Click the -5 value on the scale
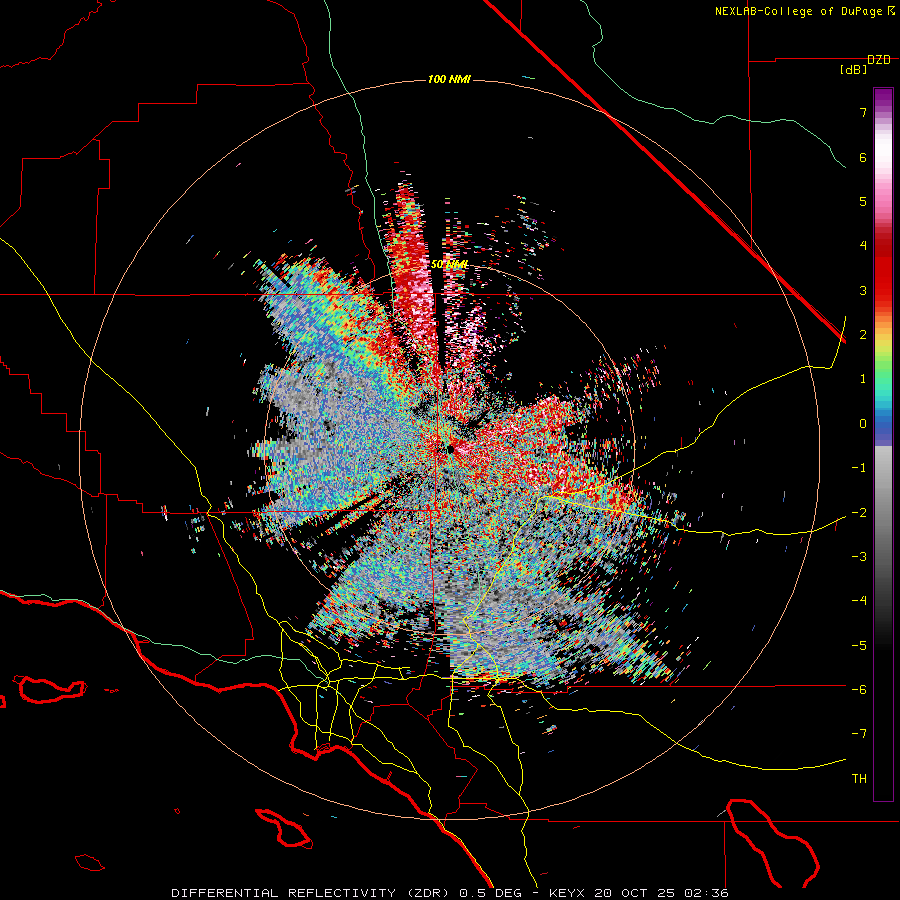Image resolution: width=900 pixels, height=900 pixels. coord(859,646)
